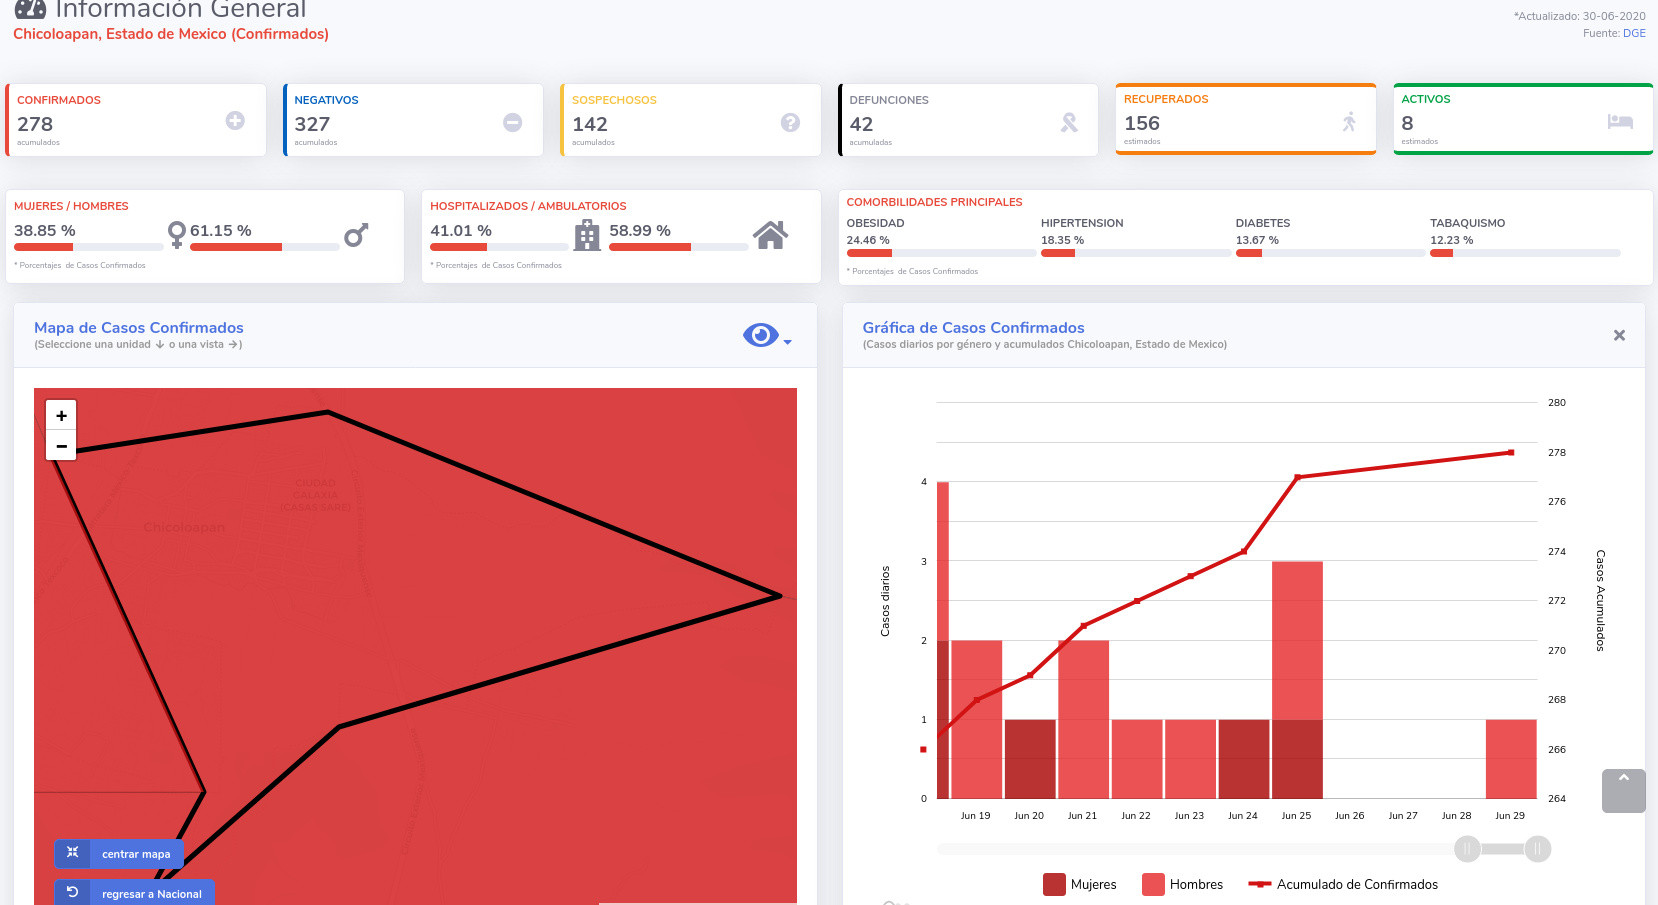This screenshot has width=1658, height=905.
Task: Click the Tabaquismo 12.23 % percentage
Action: 1451,240
